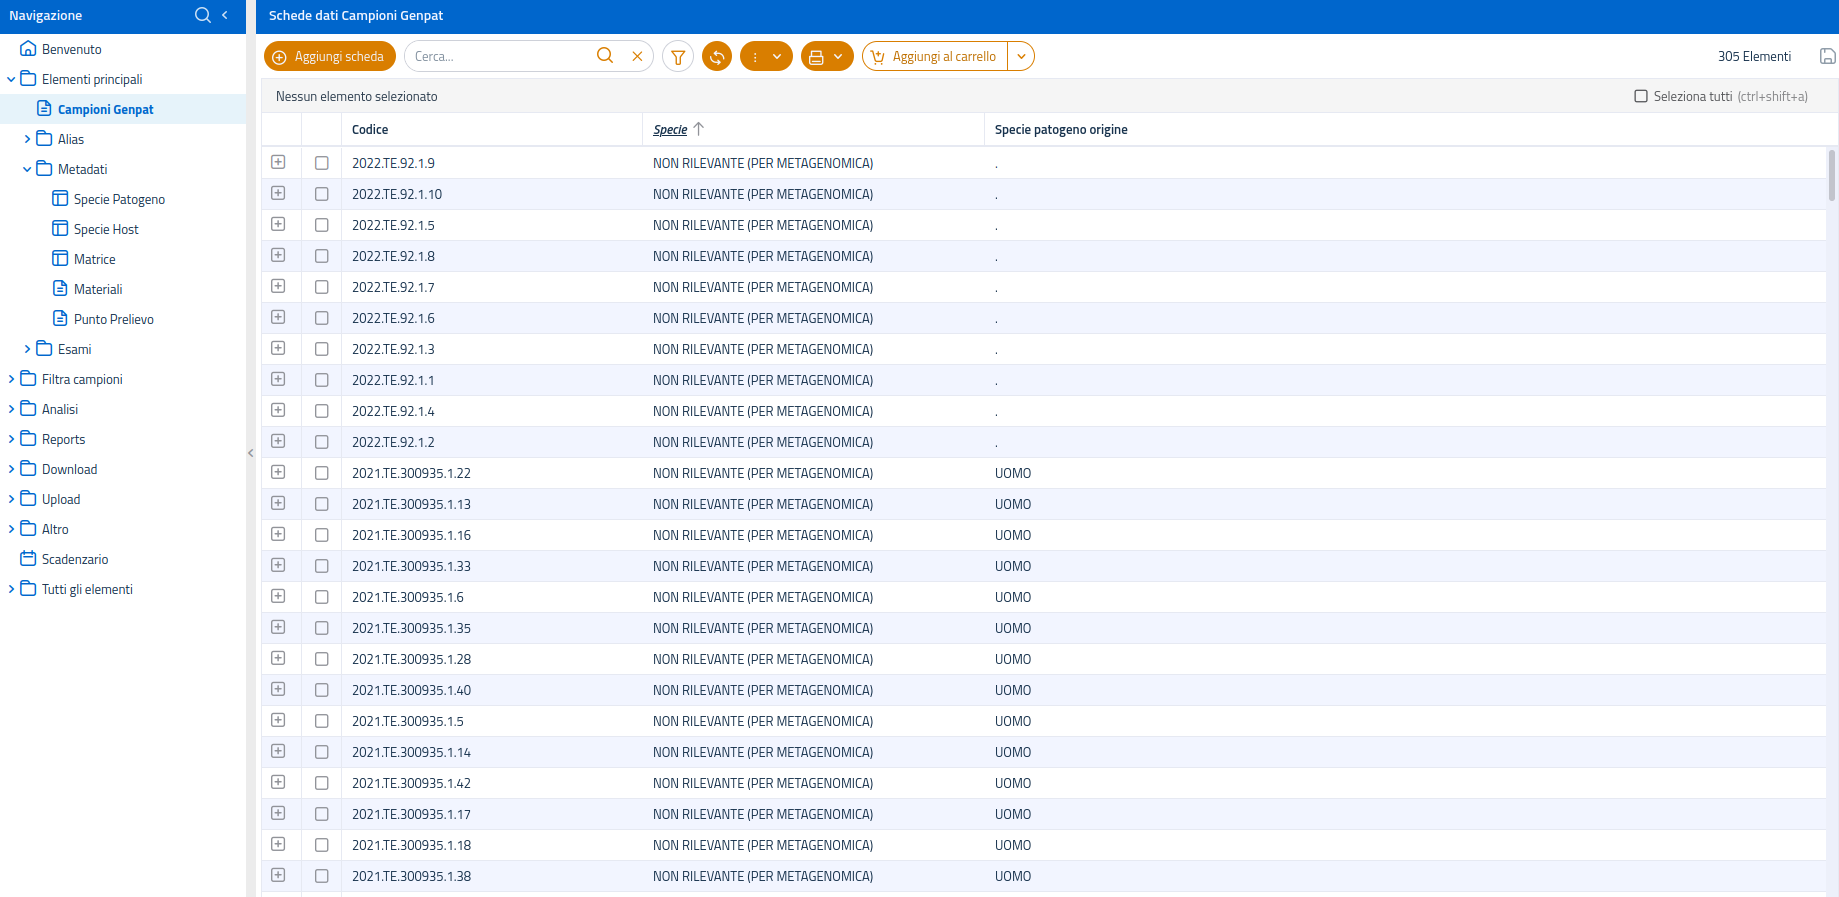The height and width of the screenshot is (897, 1839).
Task: Open the navigation search icon
Action: pyautogui.click(x=203, y=15)
